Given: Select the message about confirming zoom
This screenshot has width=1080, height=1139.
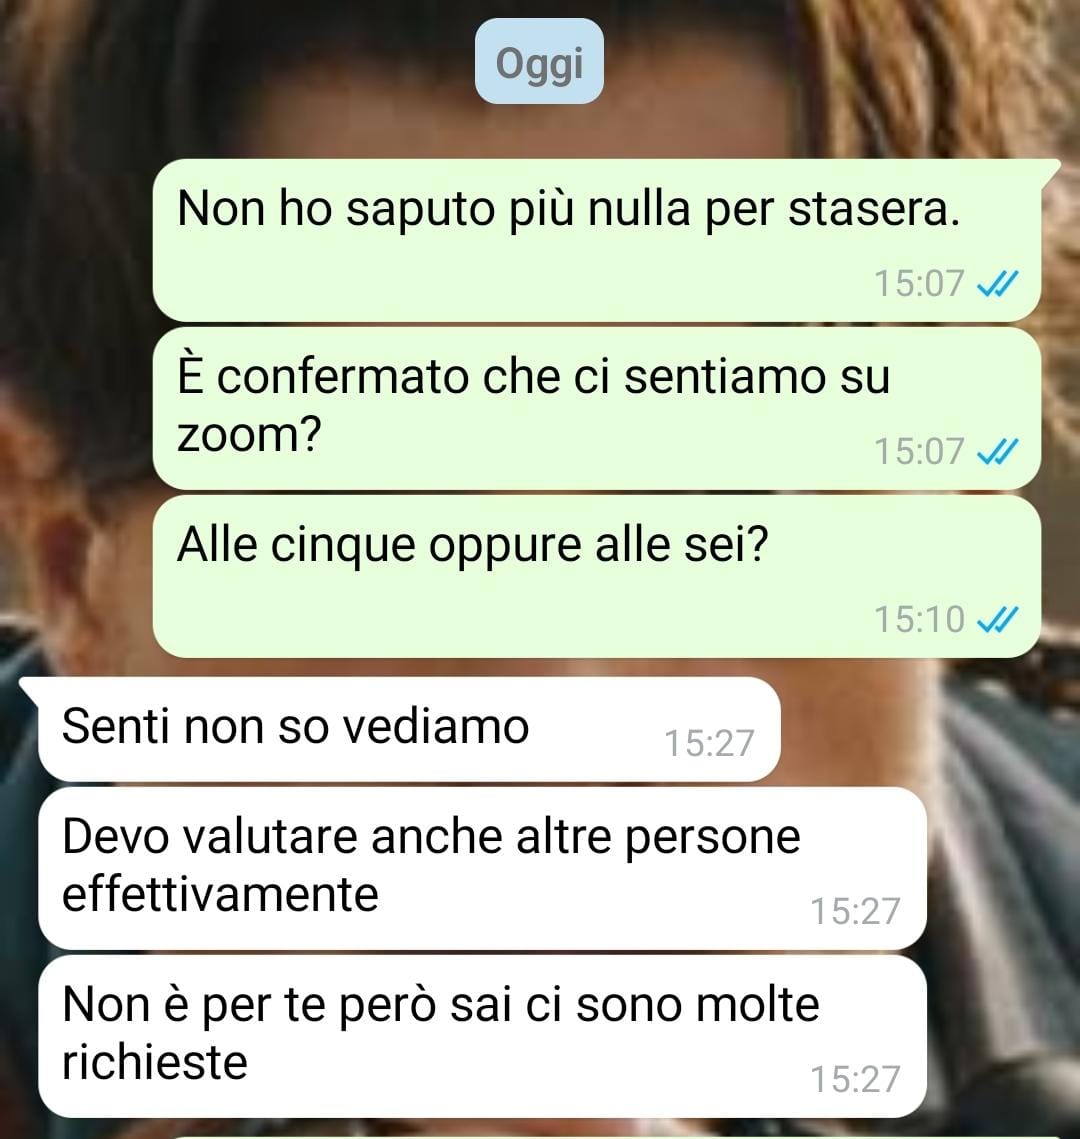Looking at the screenshot, I should click(597, 408).
